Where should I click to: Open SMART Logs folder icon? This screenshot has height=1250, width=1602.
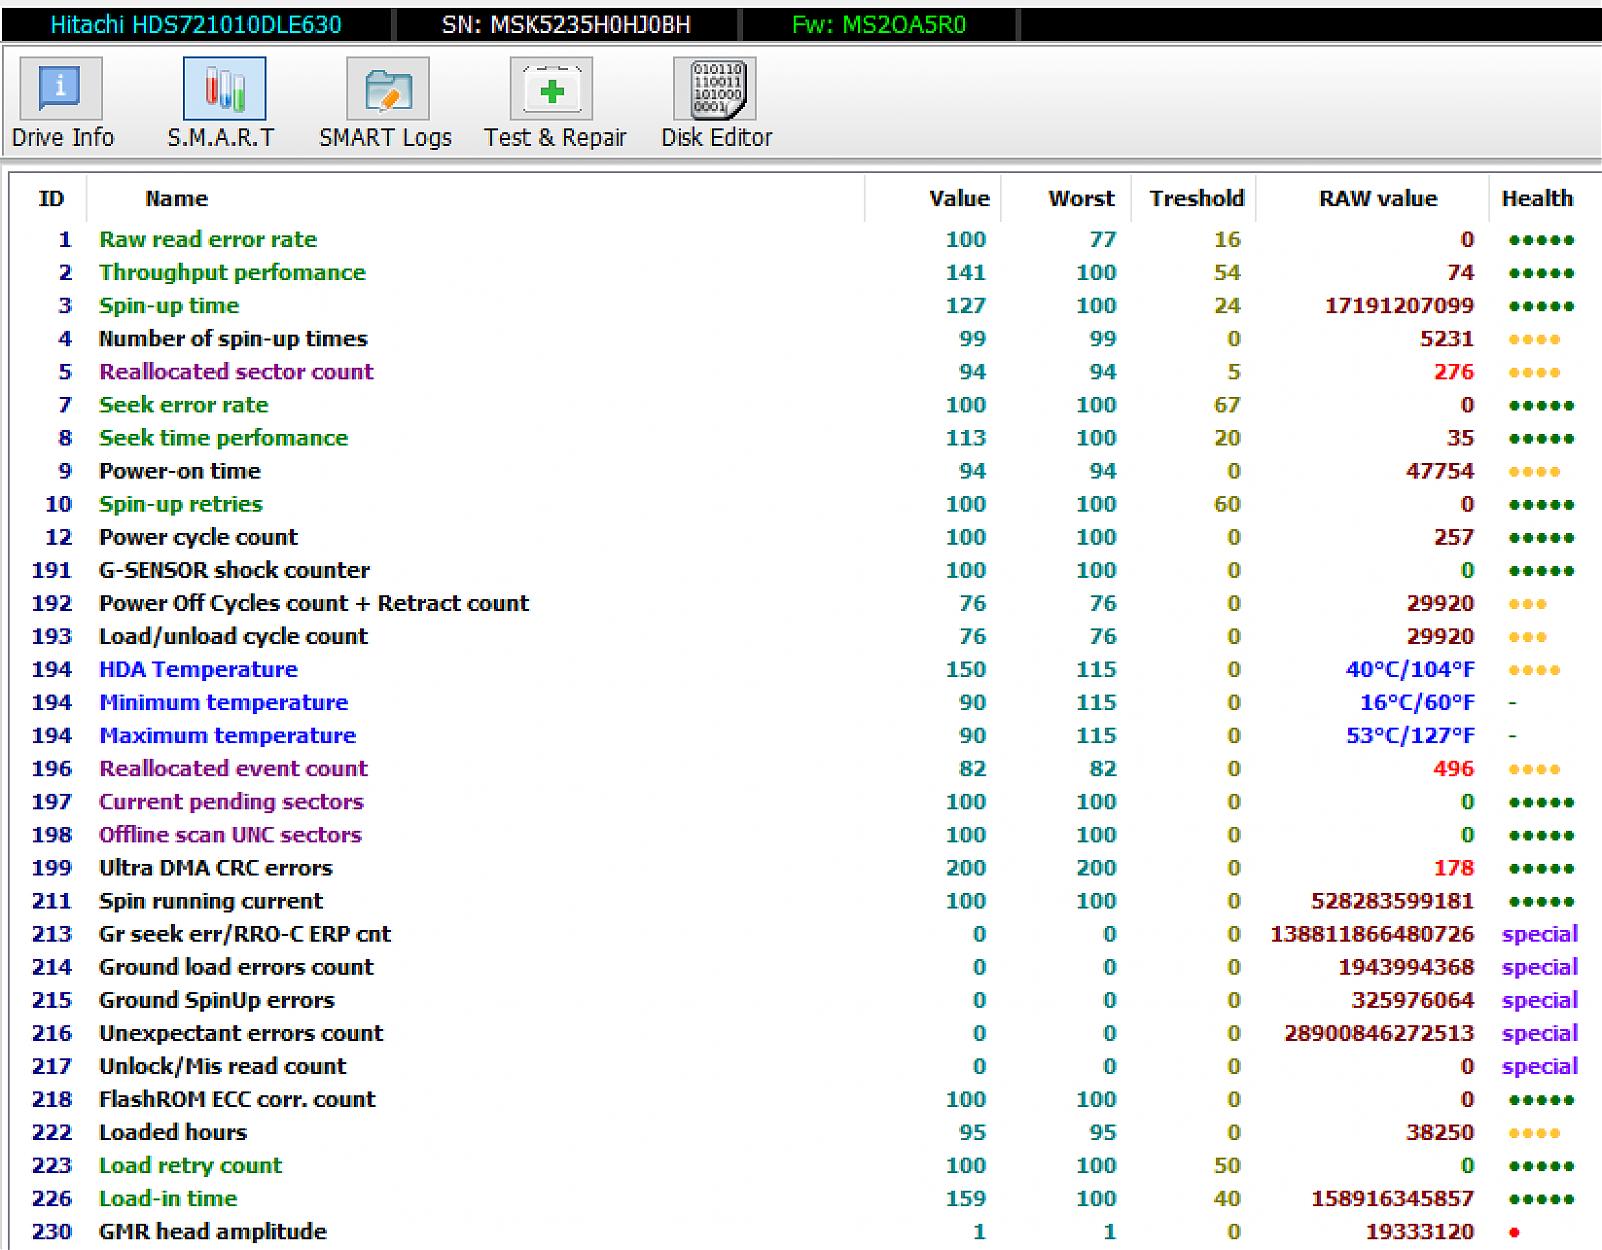pyautogui.click(x=387, y=89)
